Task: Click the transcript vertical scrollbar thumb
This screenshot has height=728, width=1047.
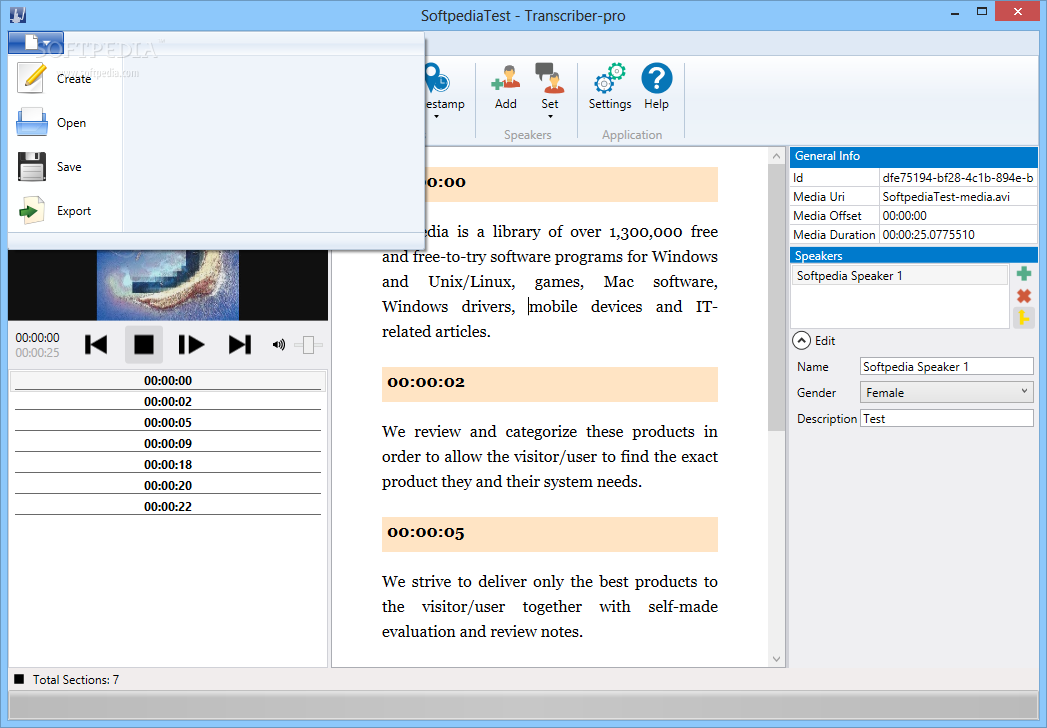Action: (776, 297)
